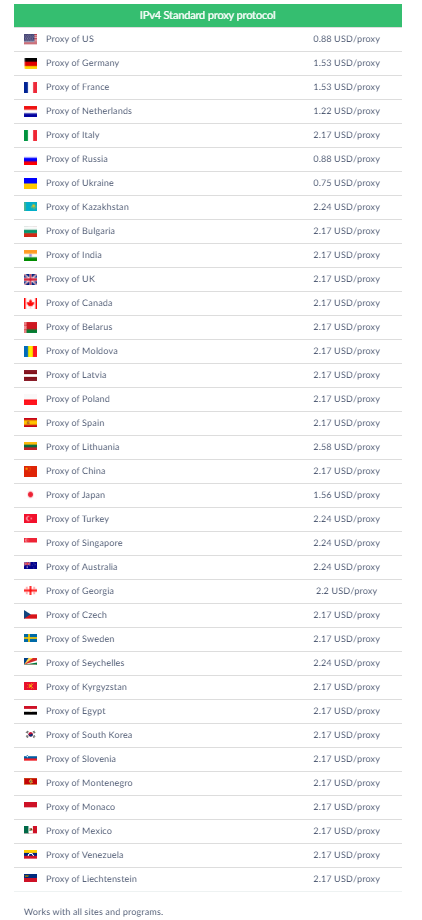
Task: Click the IPv4 Standard proxy protocol header
Action: [208, 16]
